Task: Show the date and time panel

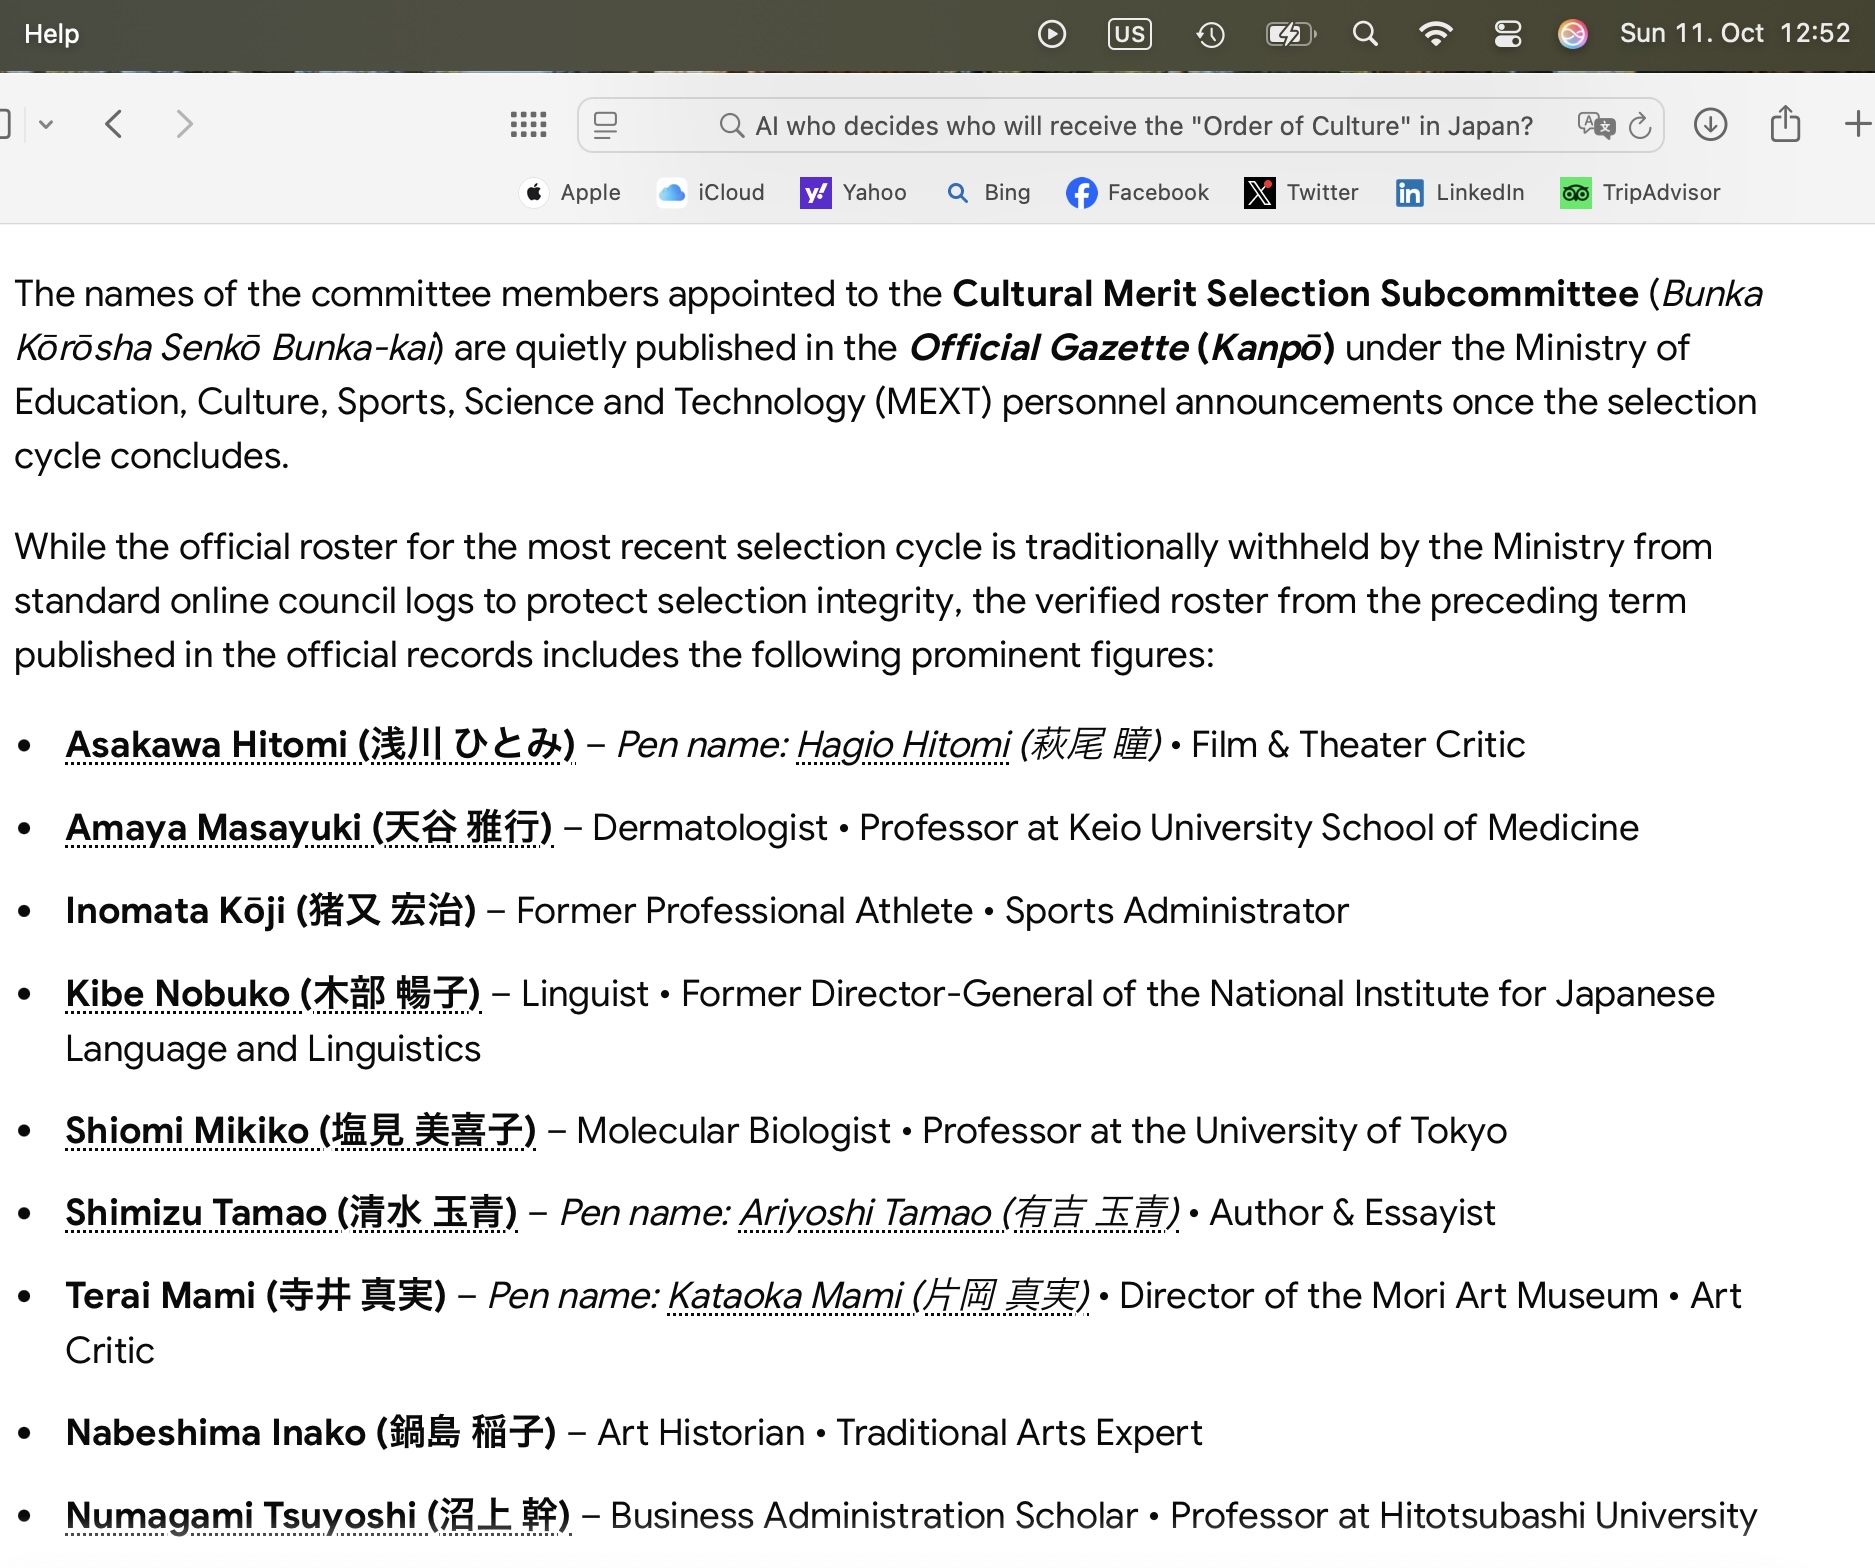Action: tap(1735, 34)
